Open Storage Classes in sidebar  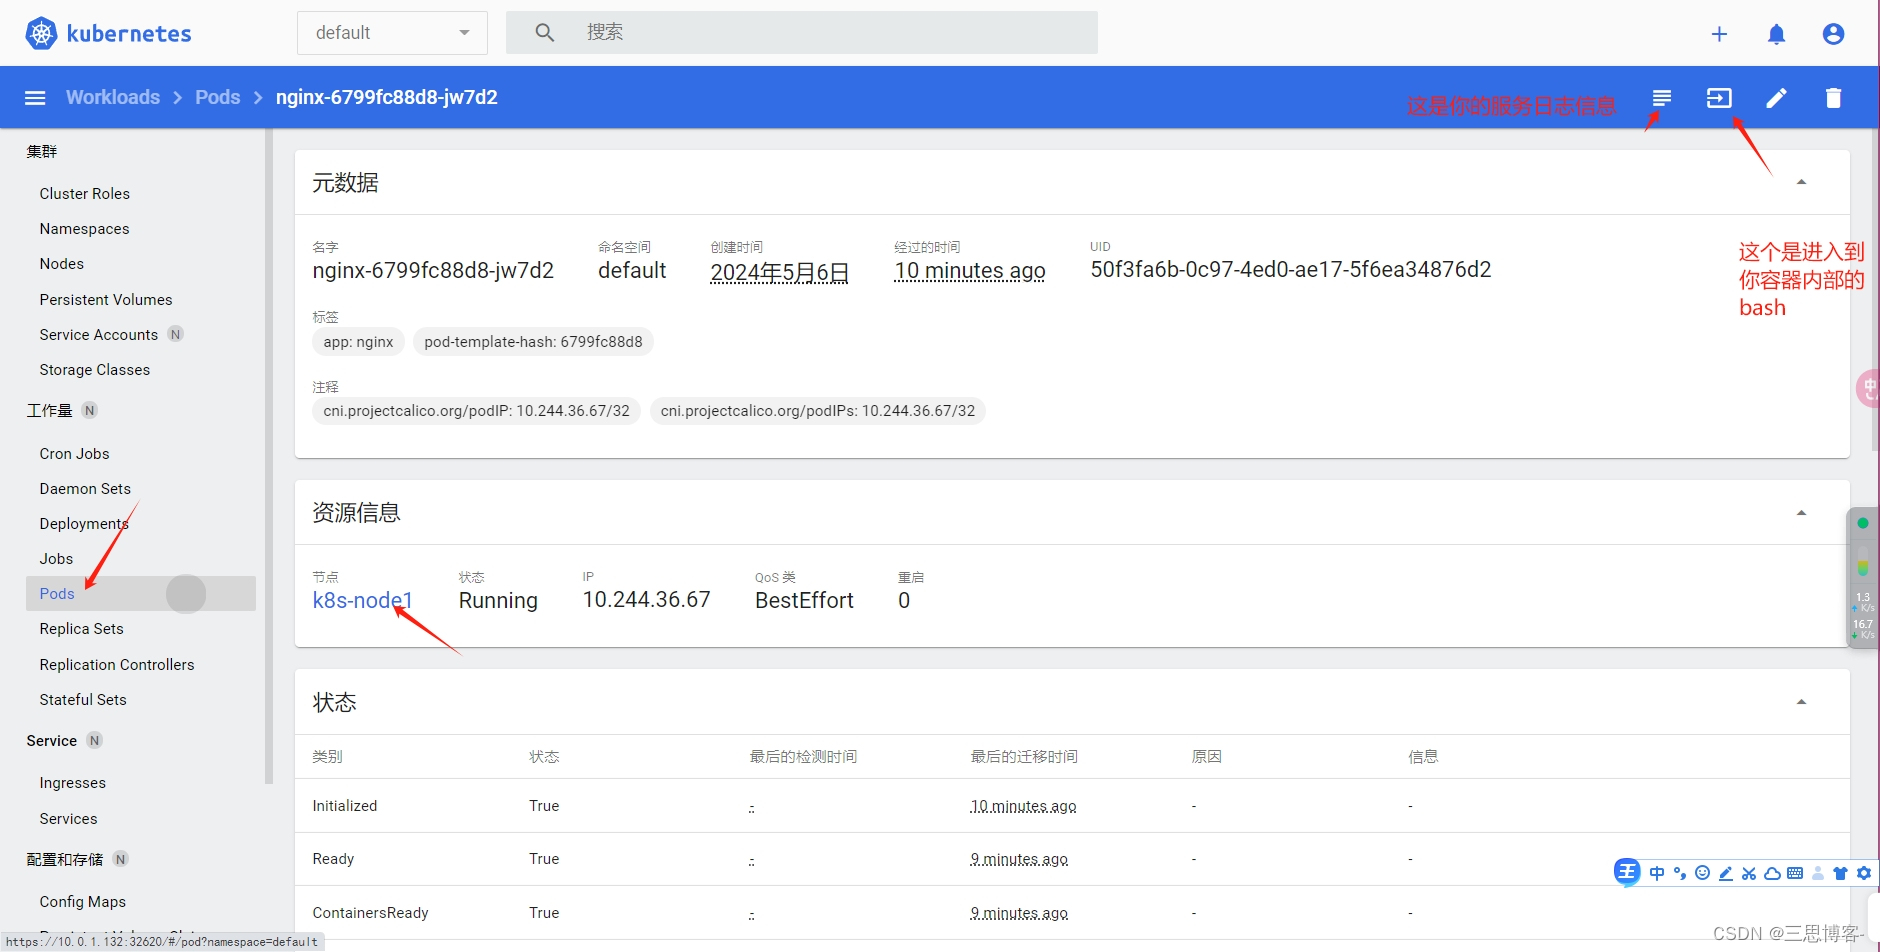coord(94,370)
